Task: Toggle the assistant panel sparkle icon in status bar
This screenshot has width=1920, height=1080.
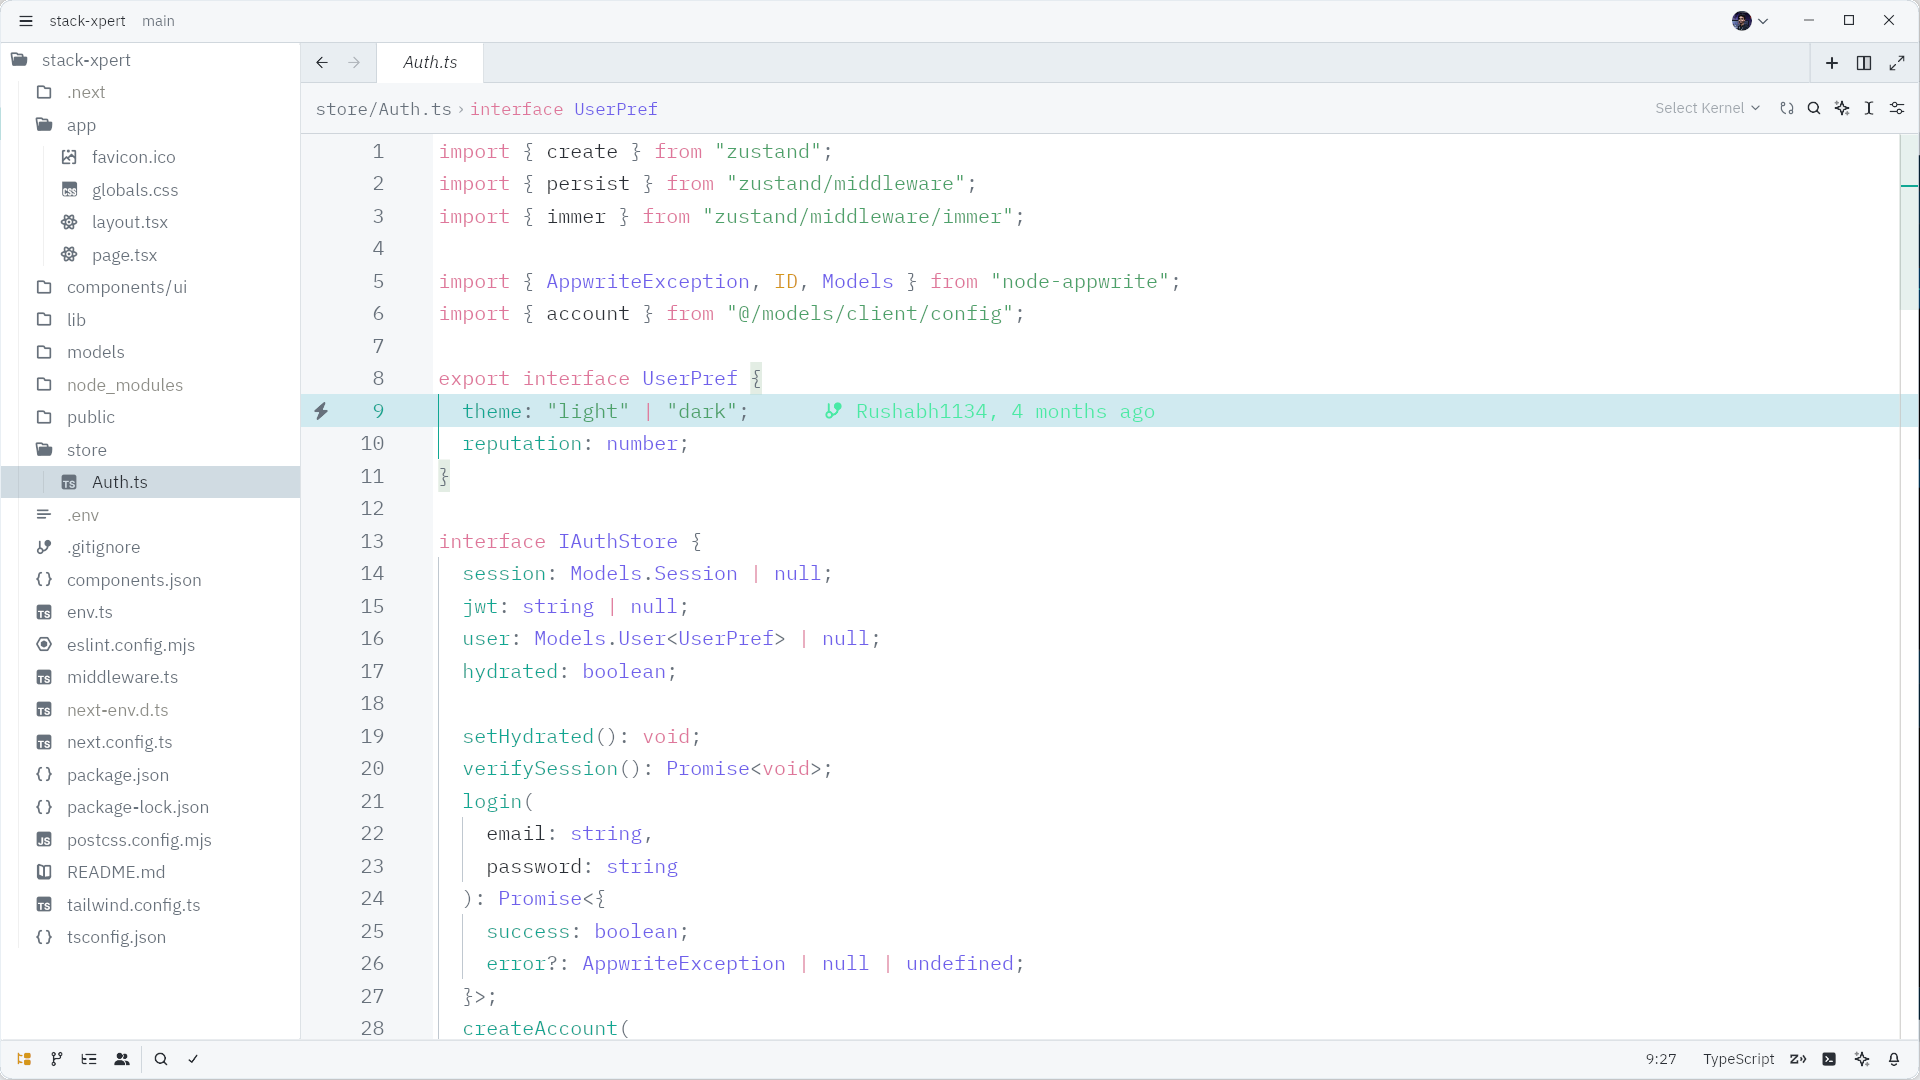Action: [x=1862, y=1059]
